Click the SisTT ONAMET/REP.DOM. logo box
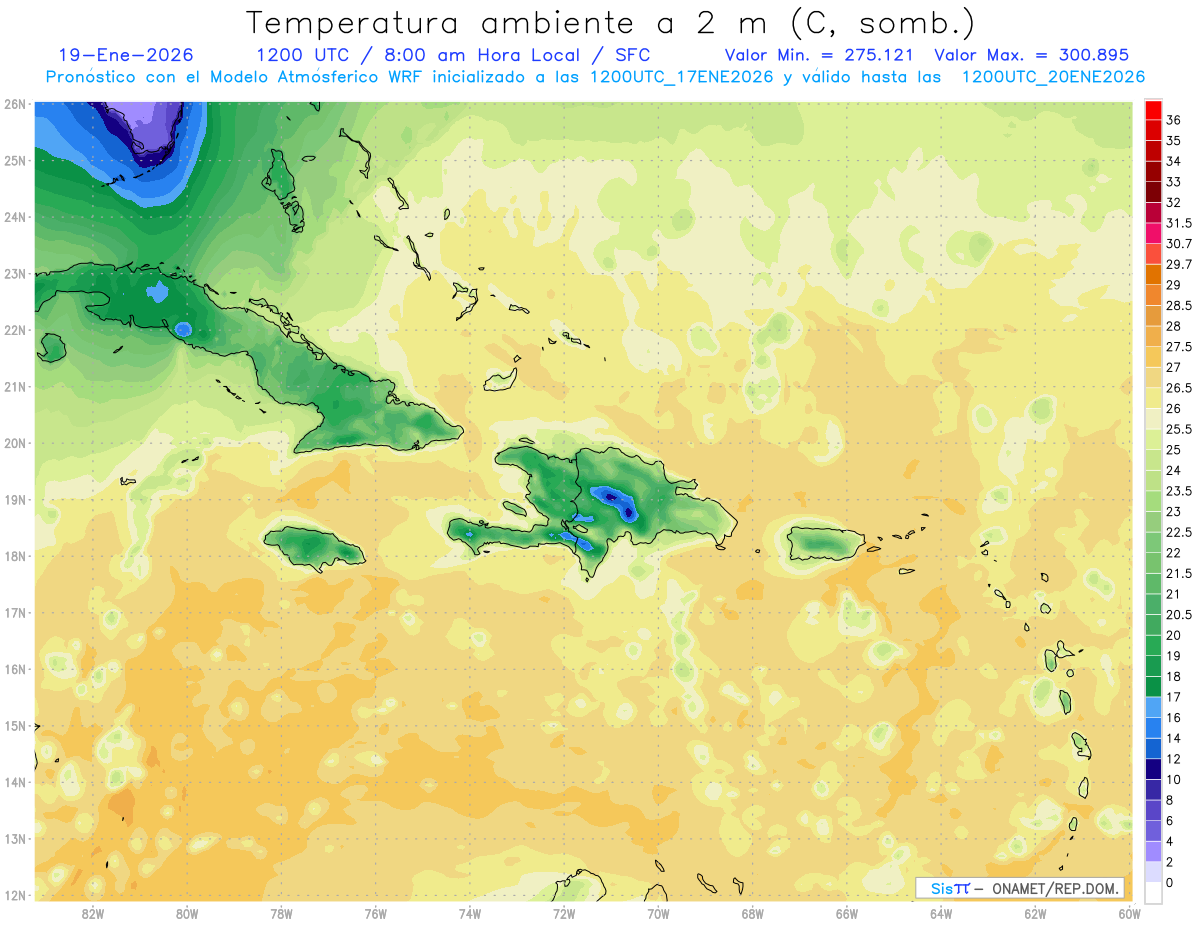 coord(1019,888)
